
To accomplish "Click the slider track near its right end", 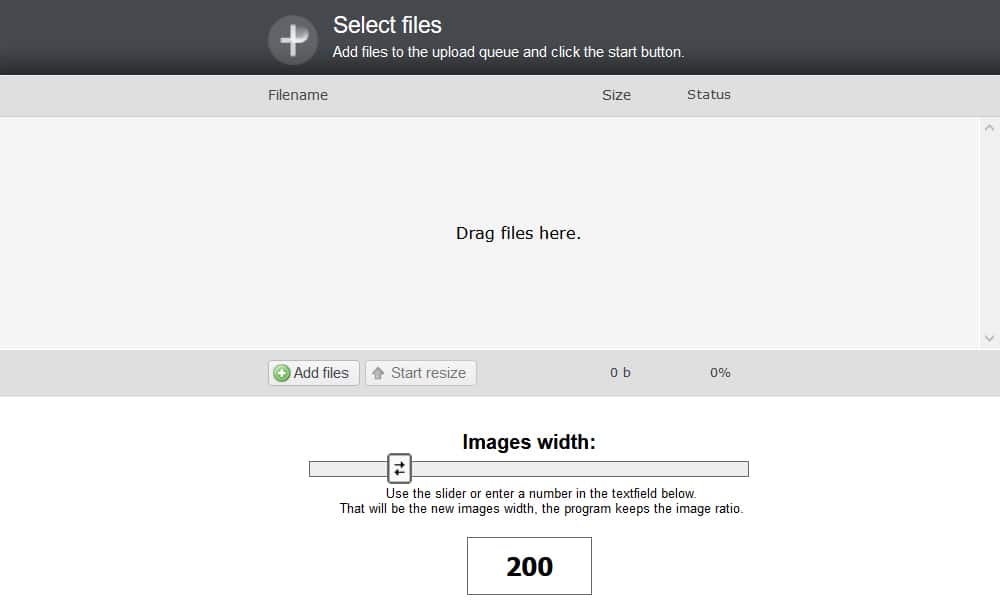I will (x=720, y=467).
